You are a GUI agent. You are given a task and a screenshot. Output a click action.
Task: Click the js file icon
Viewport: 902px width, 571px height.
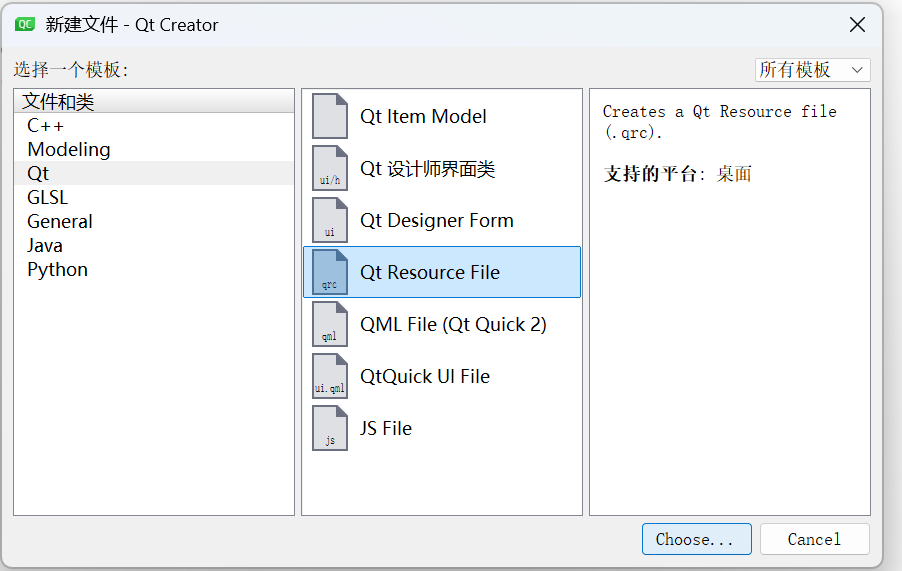pos(330,428)
